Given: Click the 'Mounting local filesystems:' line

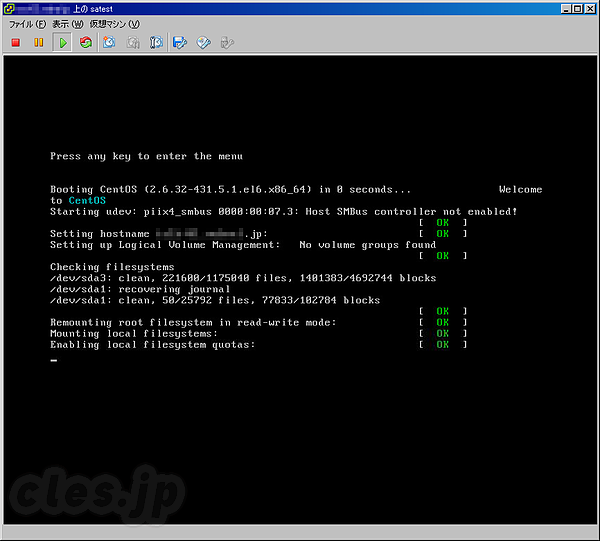Looking at the screenshot, I should [x=134, y=334].
